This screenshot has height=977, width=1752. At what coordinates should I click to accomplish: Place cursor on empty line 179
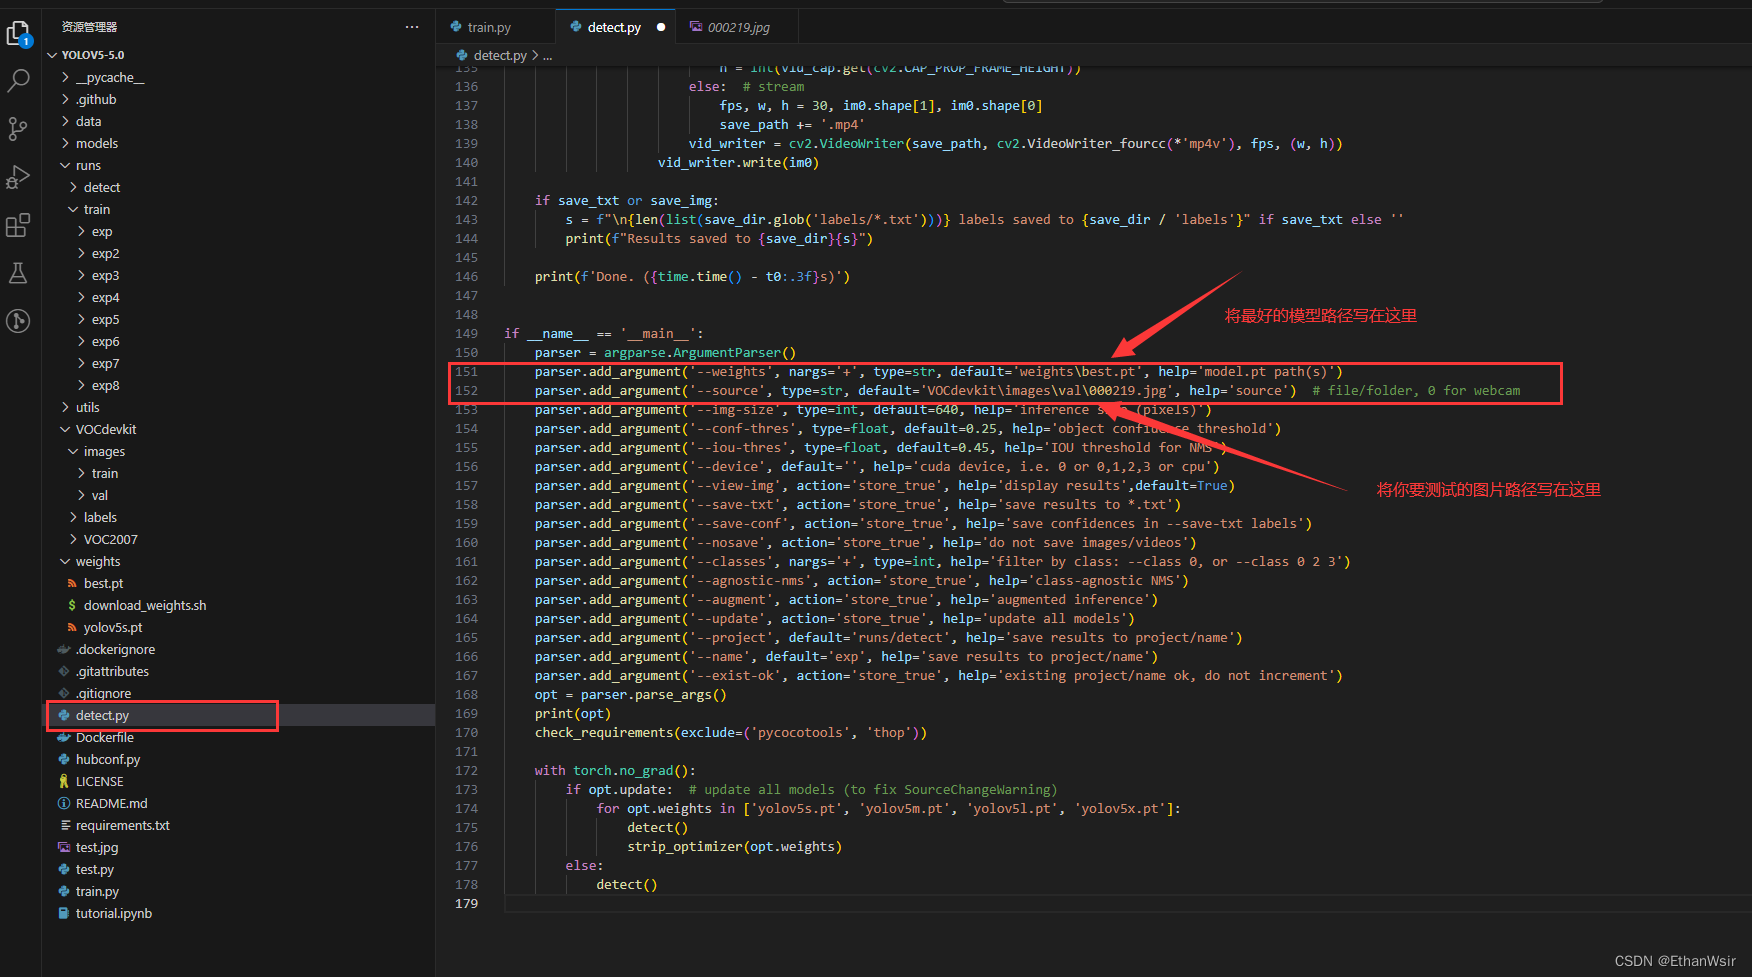click(x=1128, y=903)
